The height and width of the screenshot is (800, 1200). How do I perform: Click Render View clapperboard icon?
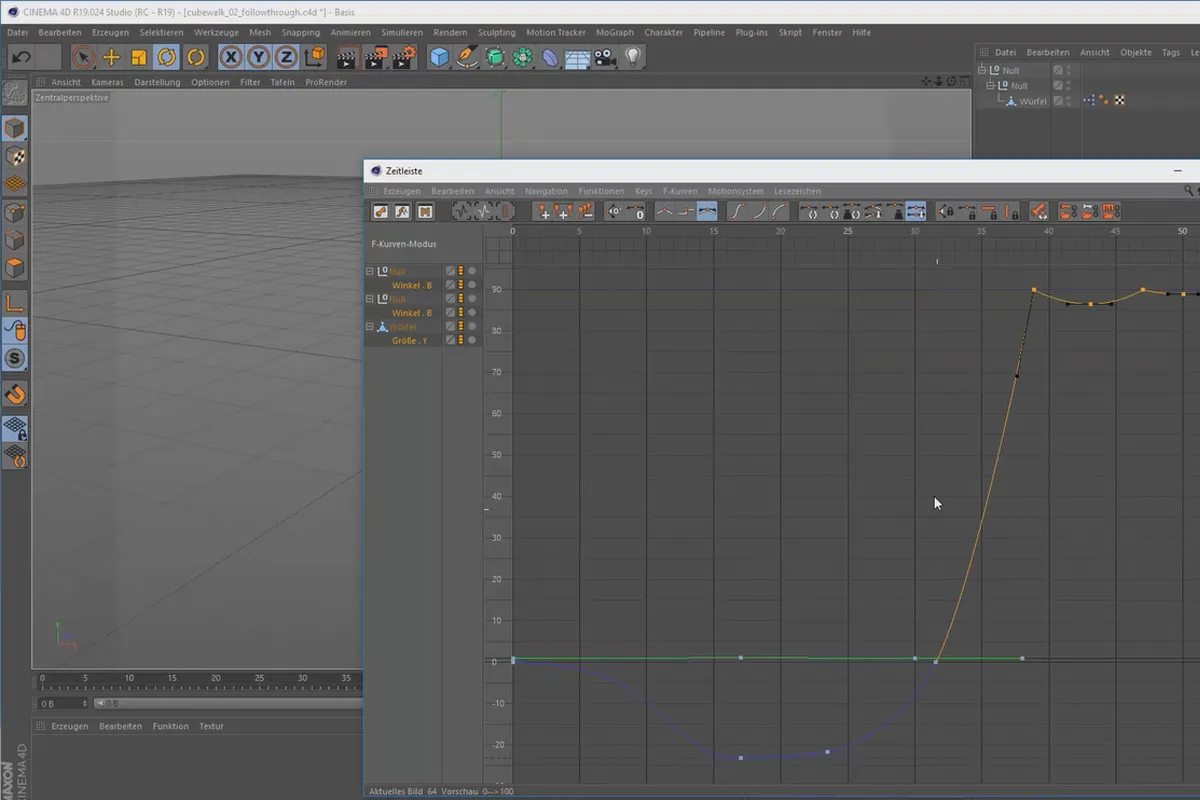click(x=347, y=57)
